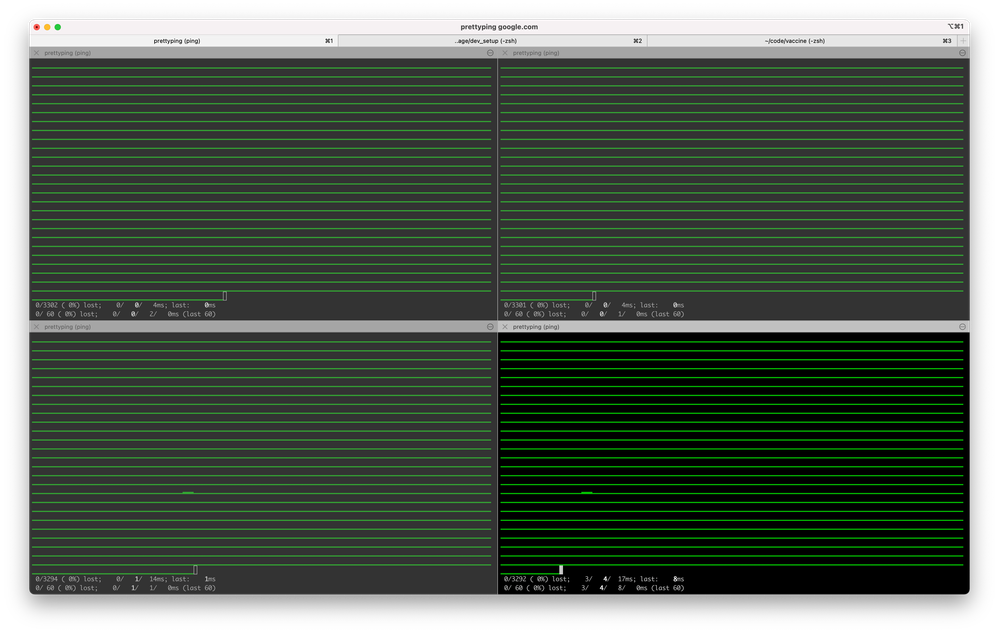This screenshot has height=633, width=999.
Task: Focus the bottom-right pane title bar
Action: click(x=730, y=327)
